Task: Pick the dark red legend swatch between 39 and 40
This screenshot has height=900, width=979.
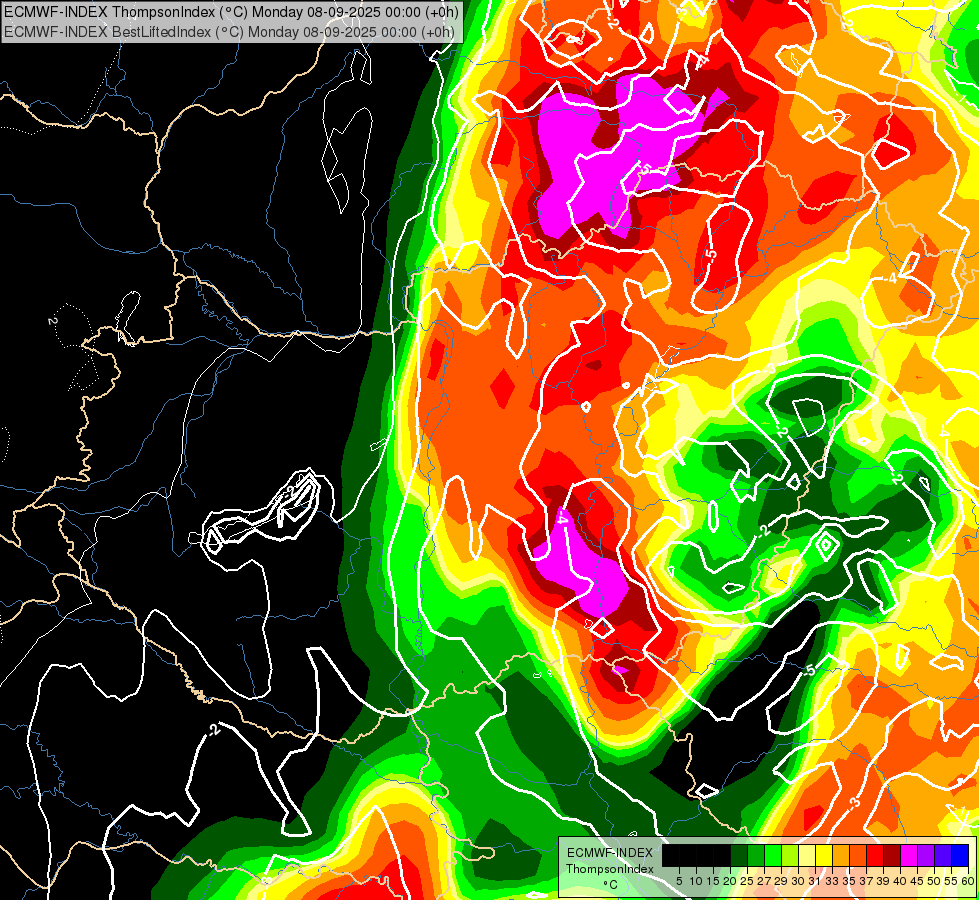Action: coord(892,855)
